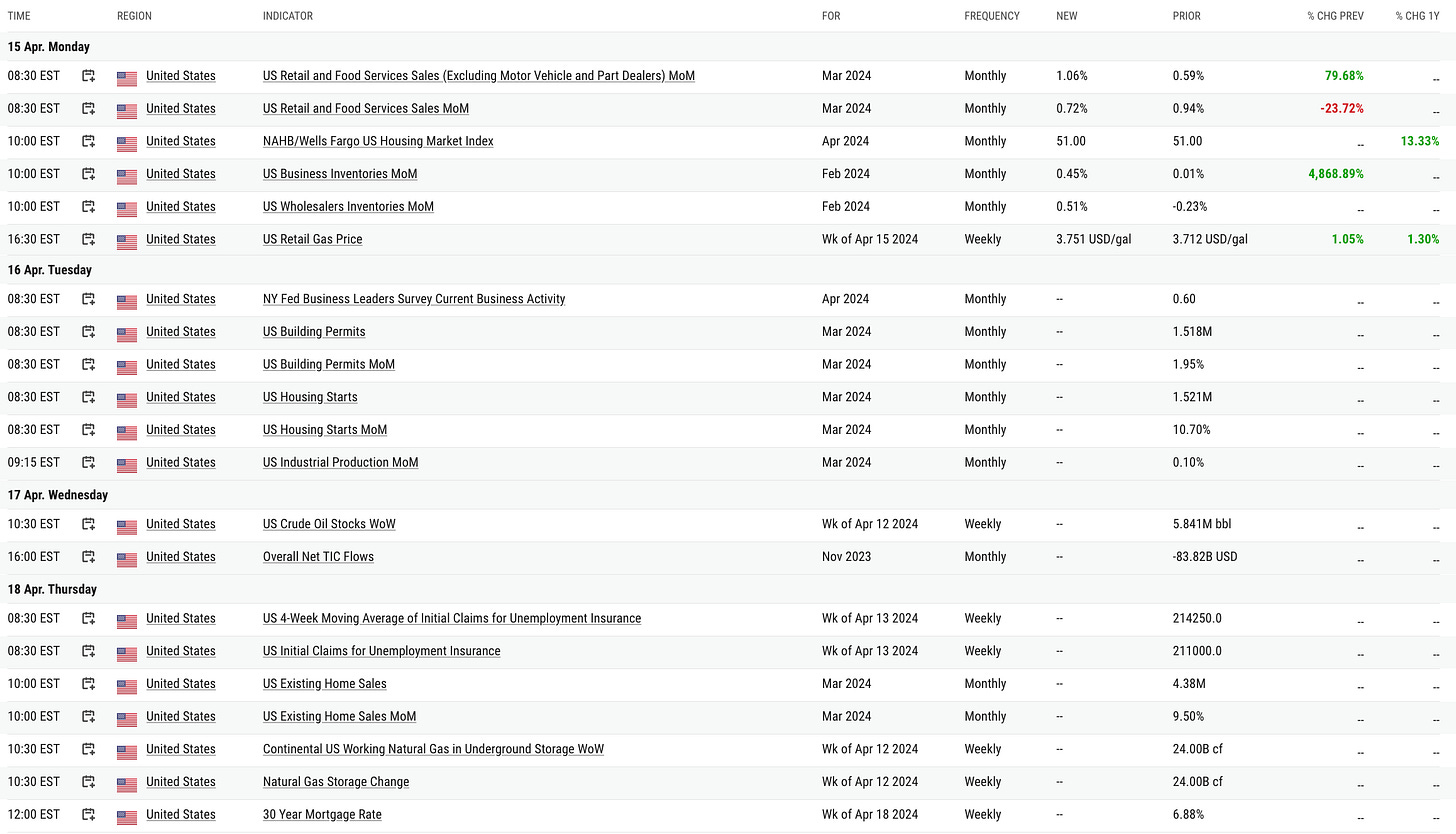Click the 214250.0 prior claims value

pos(1197,618)
